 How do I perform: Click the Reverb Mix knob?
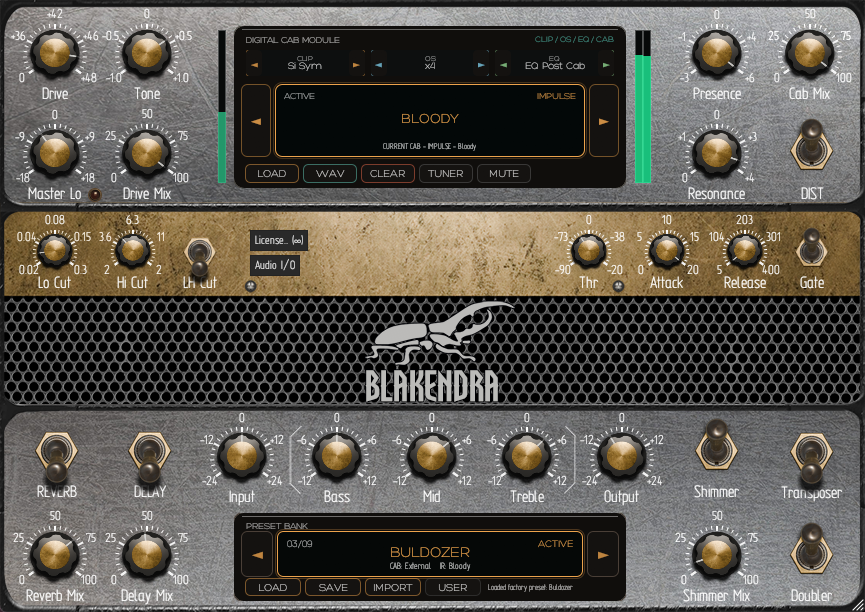coord(55,554)
